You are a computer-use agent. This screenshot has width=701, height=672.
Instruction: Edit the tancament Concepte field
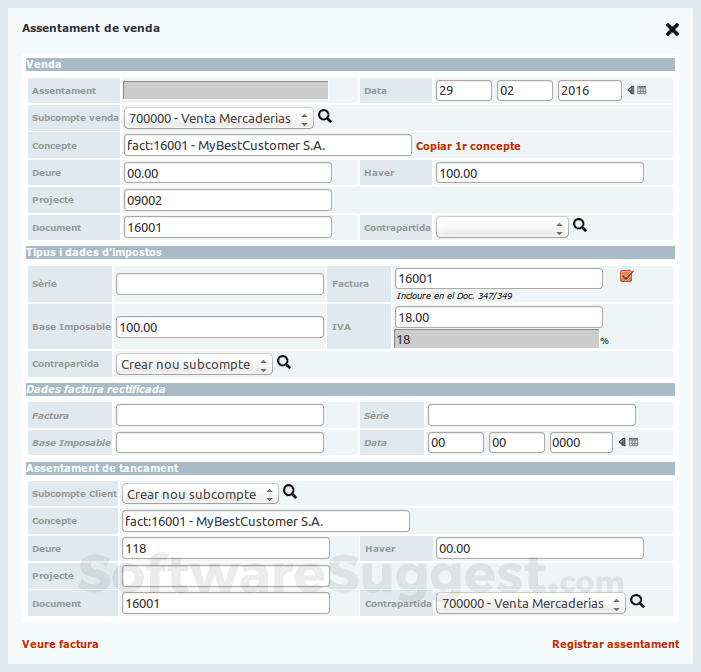pos(266,521)
